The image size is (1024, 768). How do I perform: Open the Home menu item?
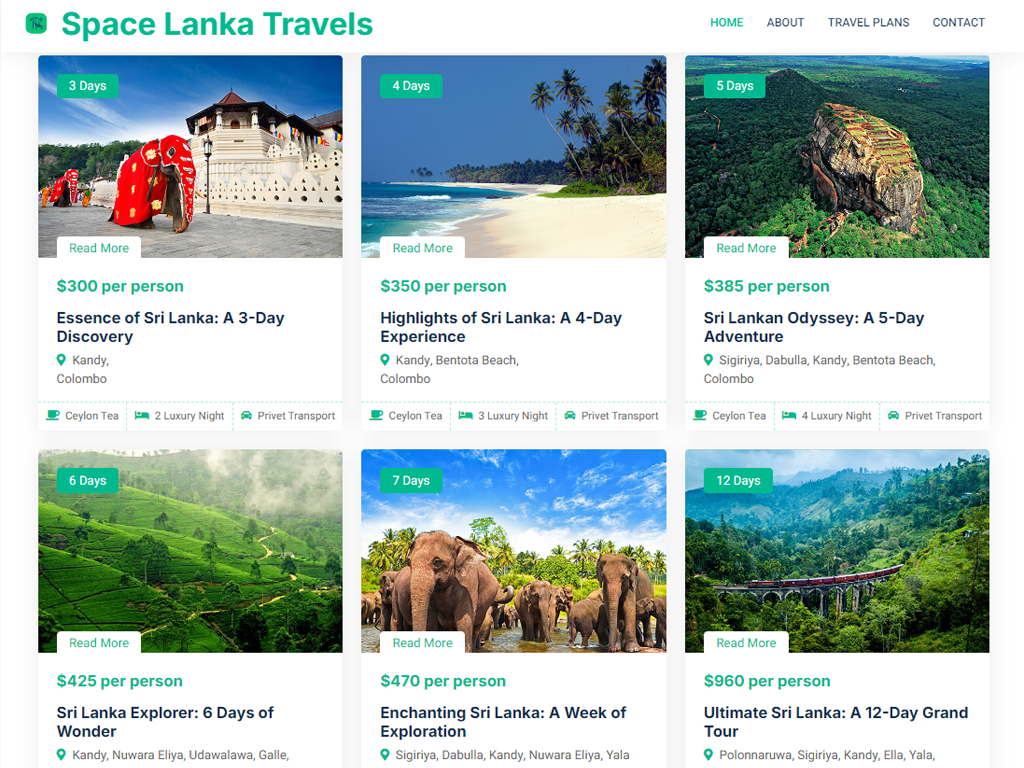tap(727, 23)
